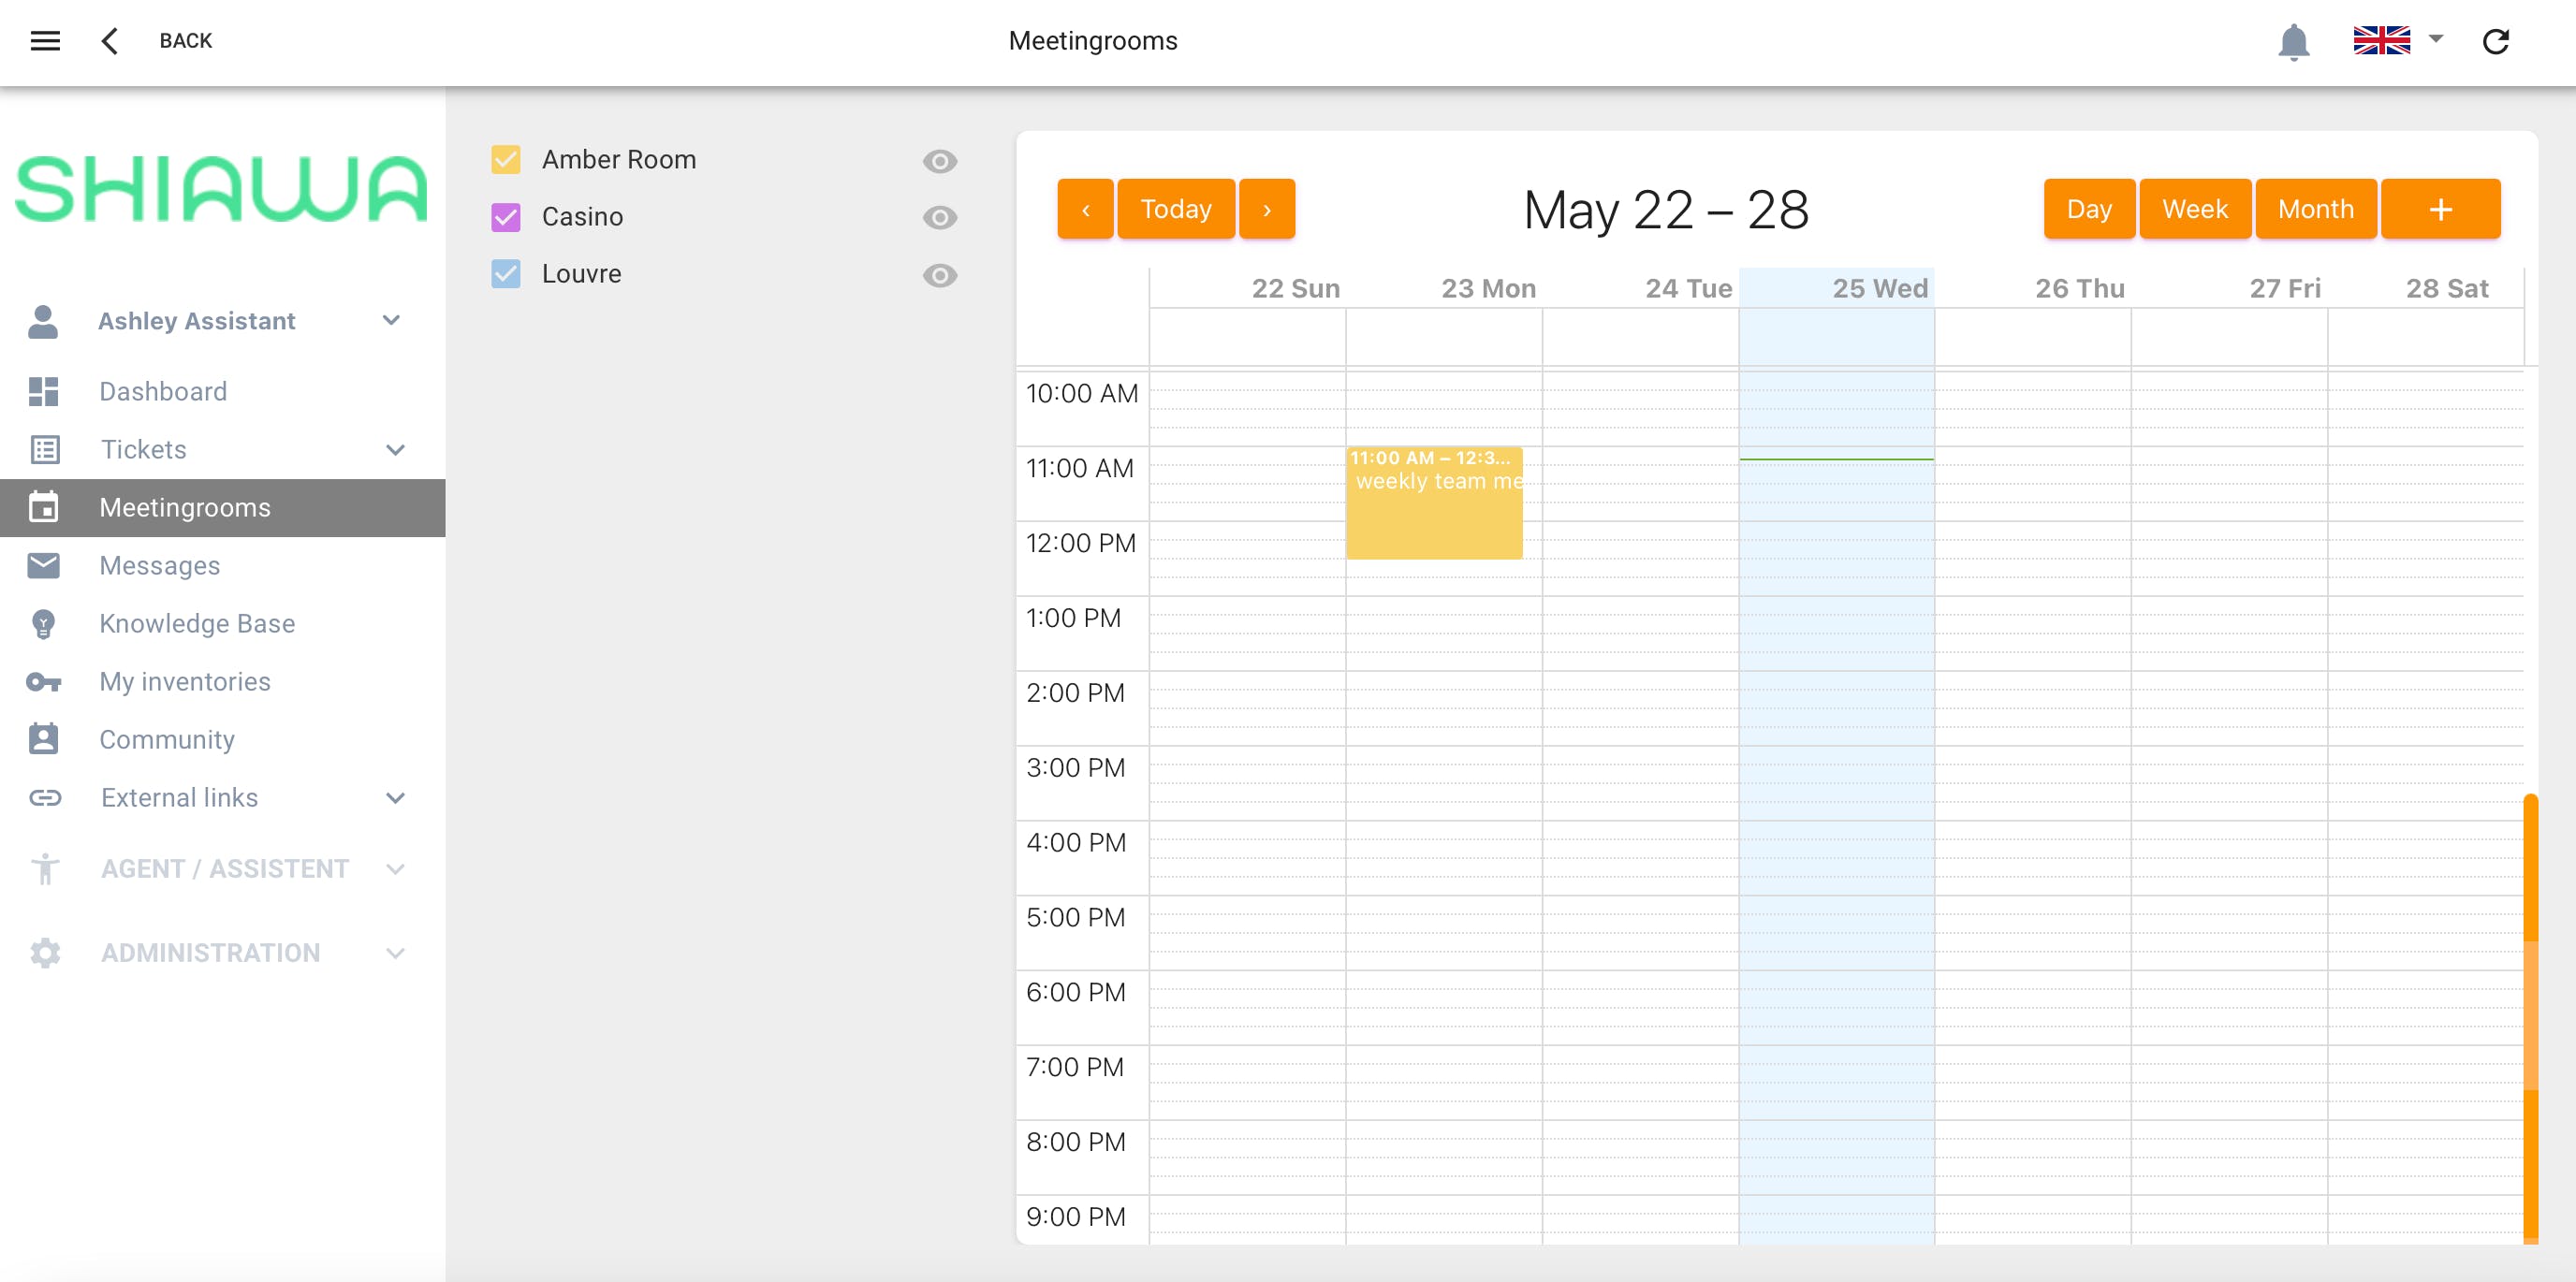The height and width of the screenshot is (1282, 2576).
Task: Expand the Tickets submenu
Action: click(395, 449)
